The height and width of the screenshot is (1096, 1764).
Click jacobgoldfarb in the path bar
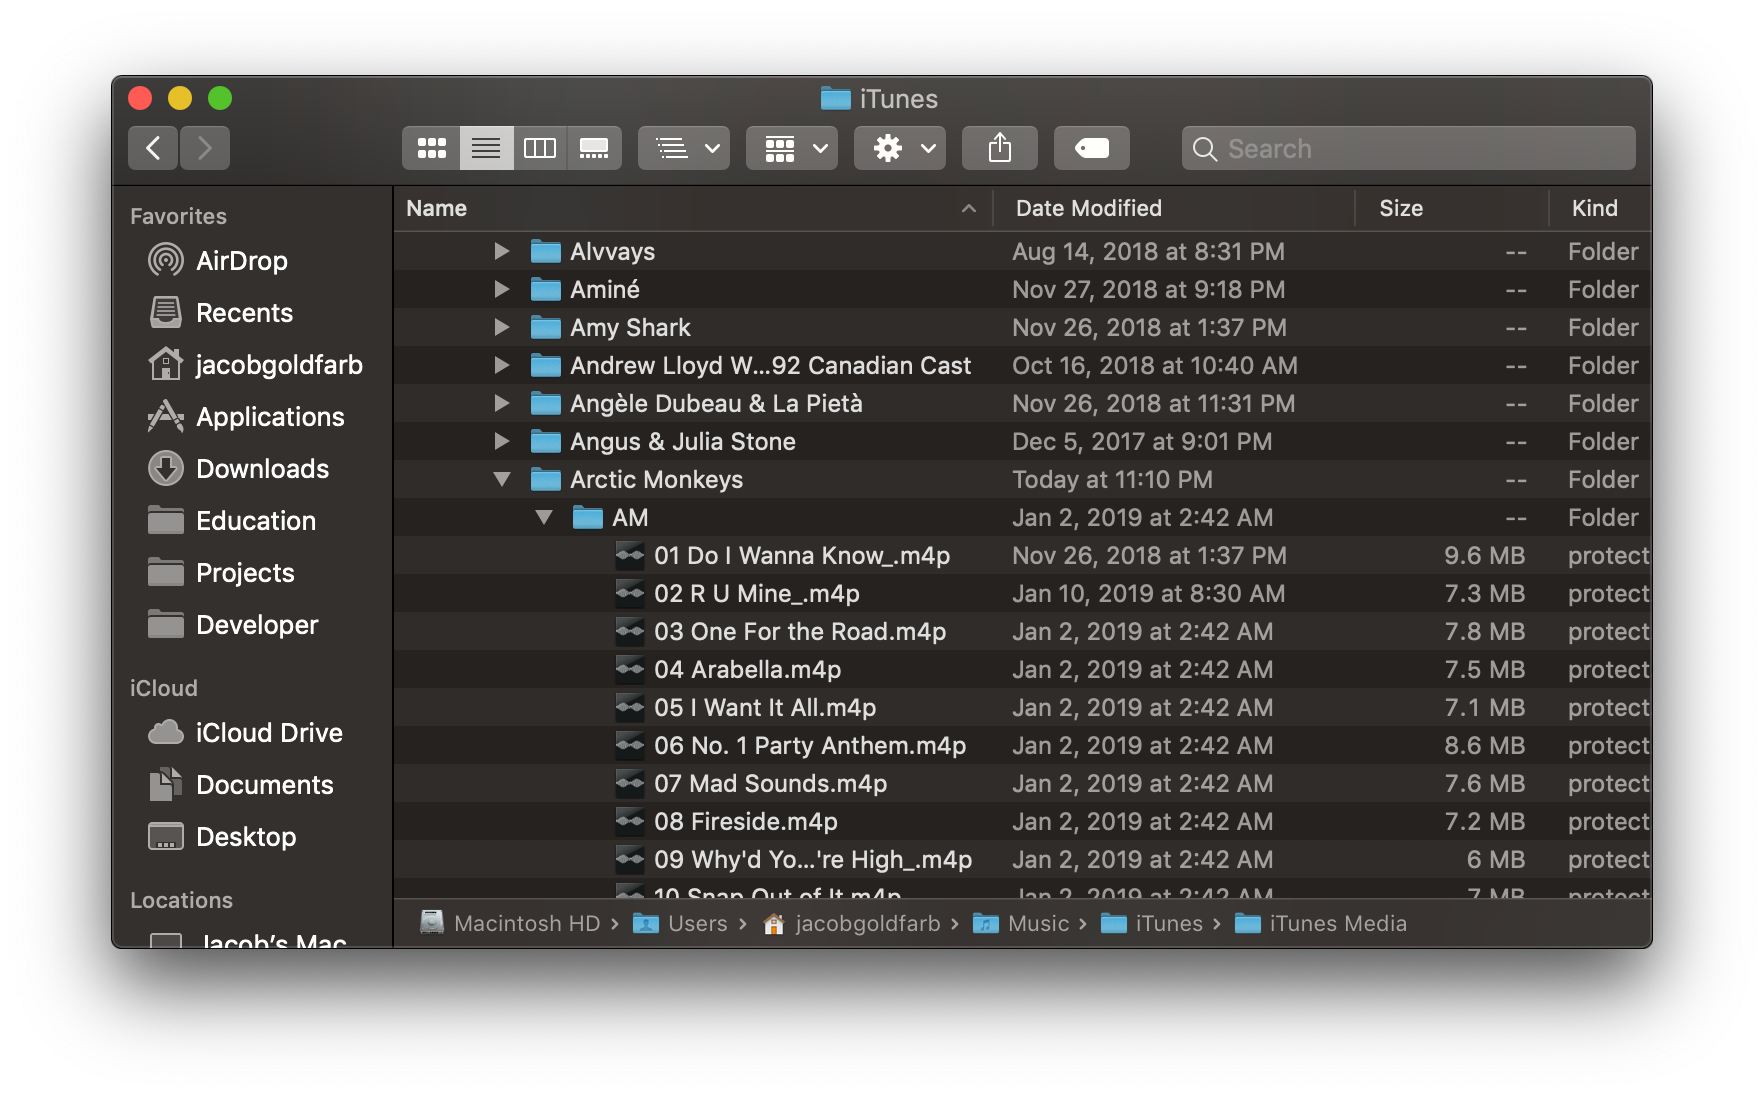(x=852, y=923)
